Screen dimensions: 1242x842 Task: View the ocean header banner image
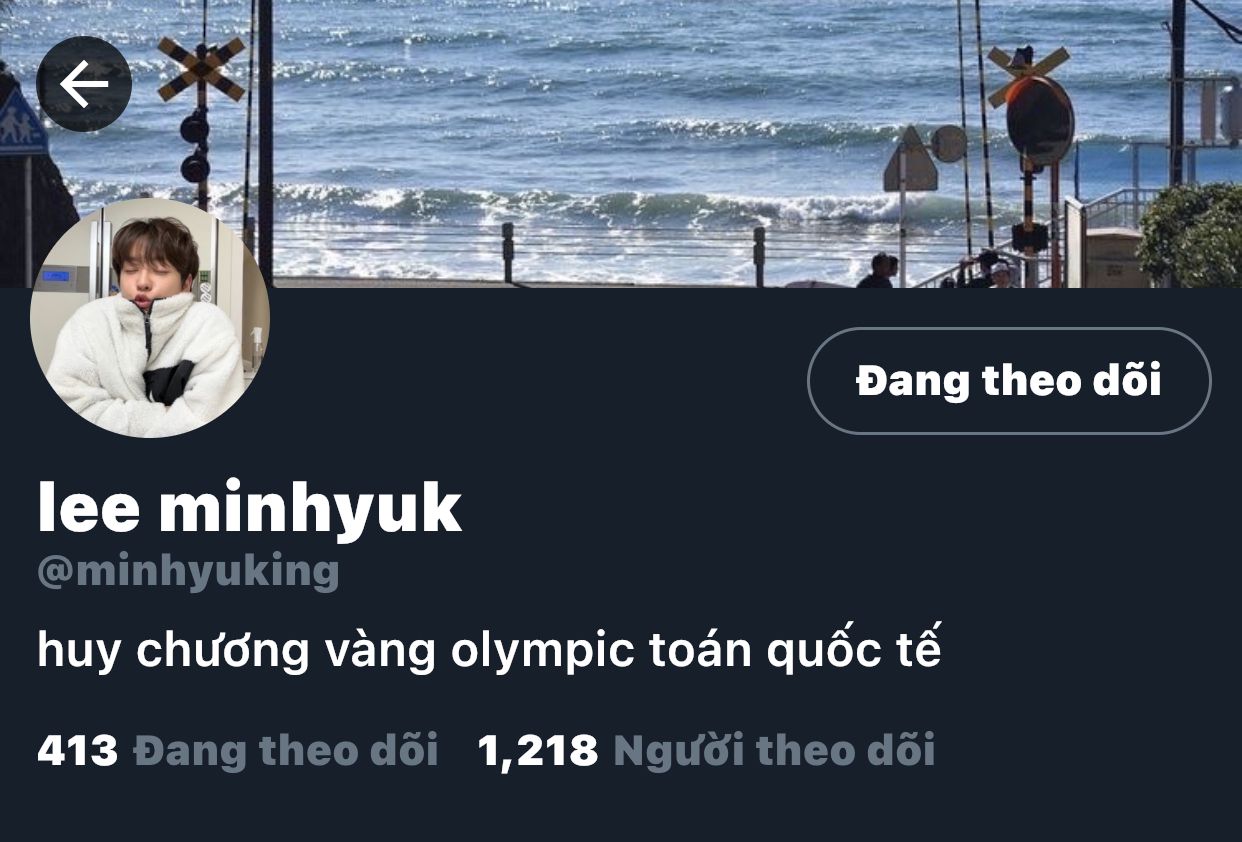[621, 144]
